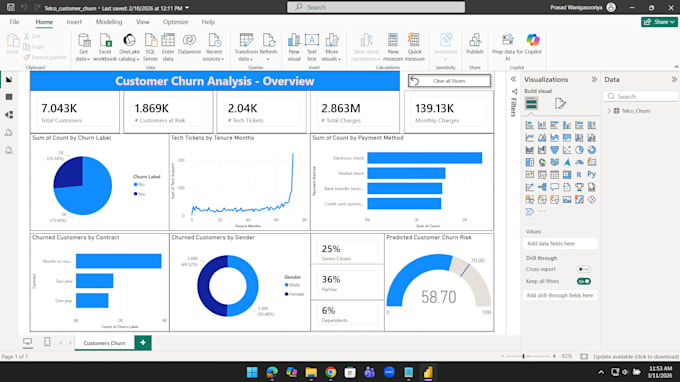Collapse the Visualizations pane
Screen dimensions: 680x382
point(594,79)
